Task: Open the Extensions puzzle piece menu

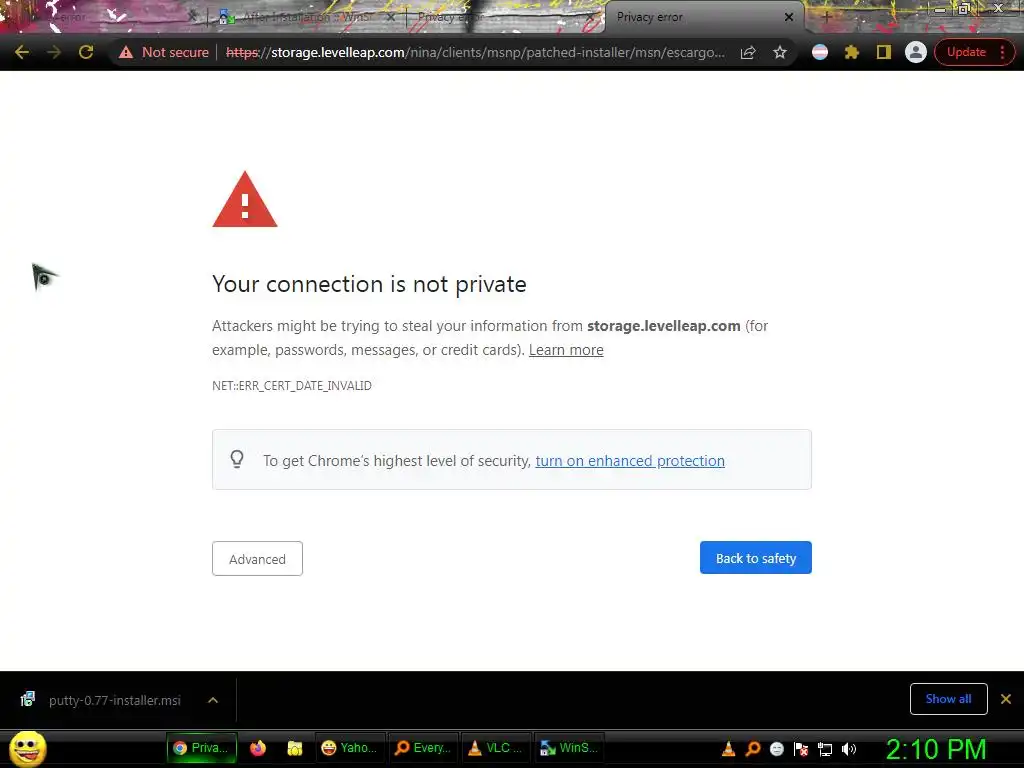Action: click(852, 52)
